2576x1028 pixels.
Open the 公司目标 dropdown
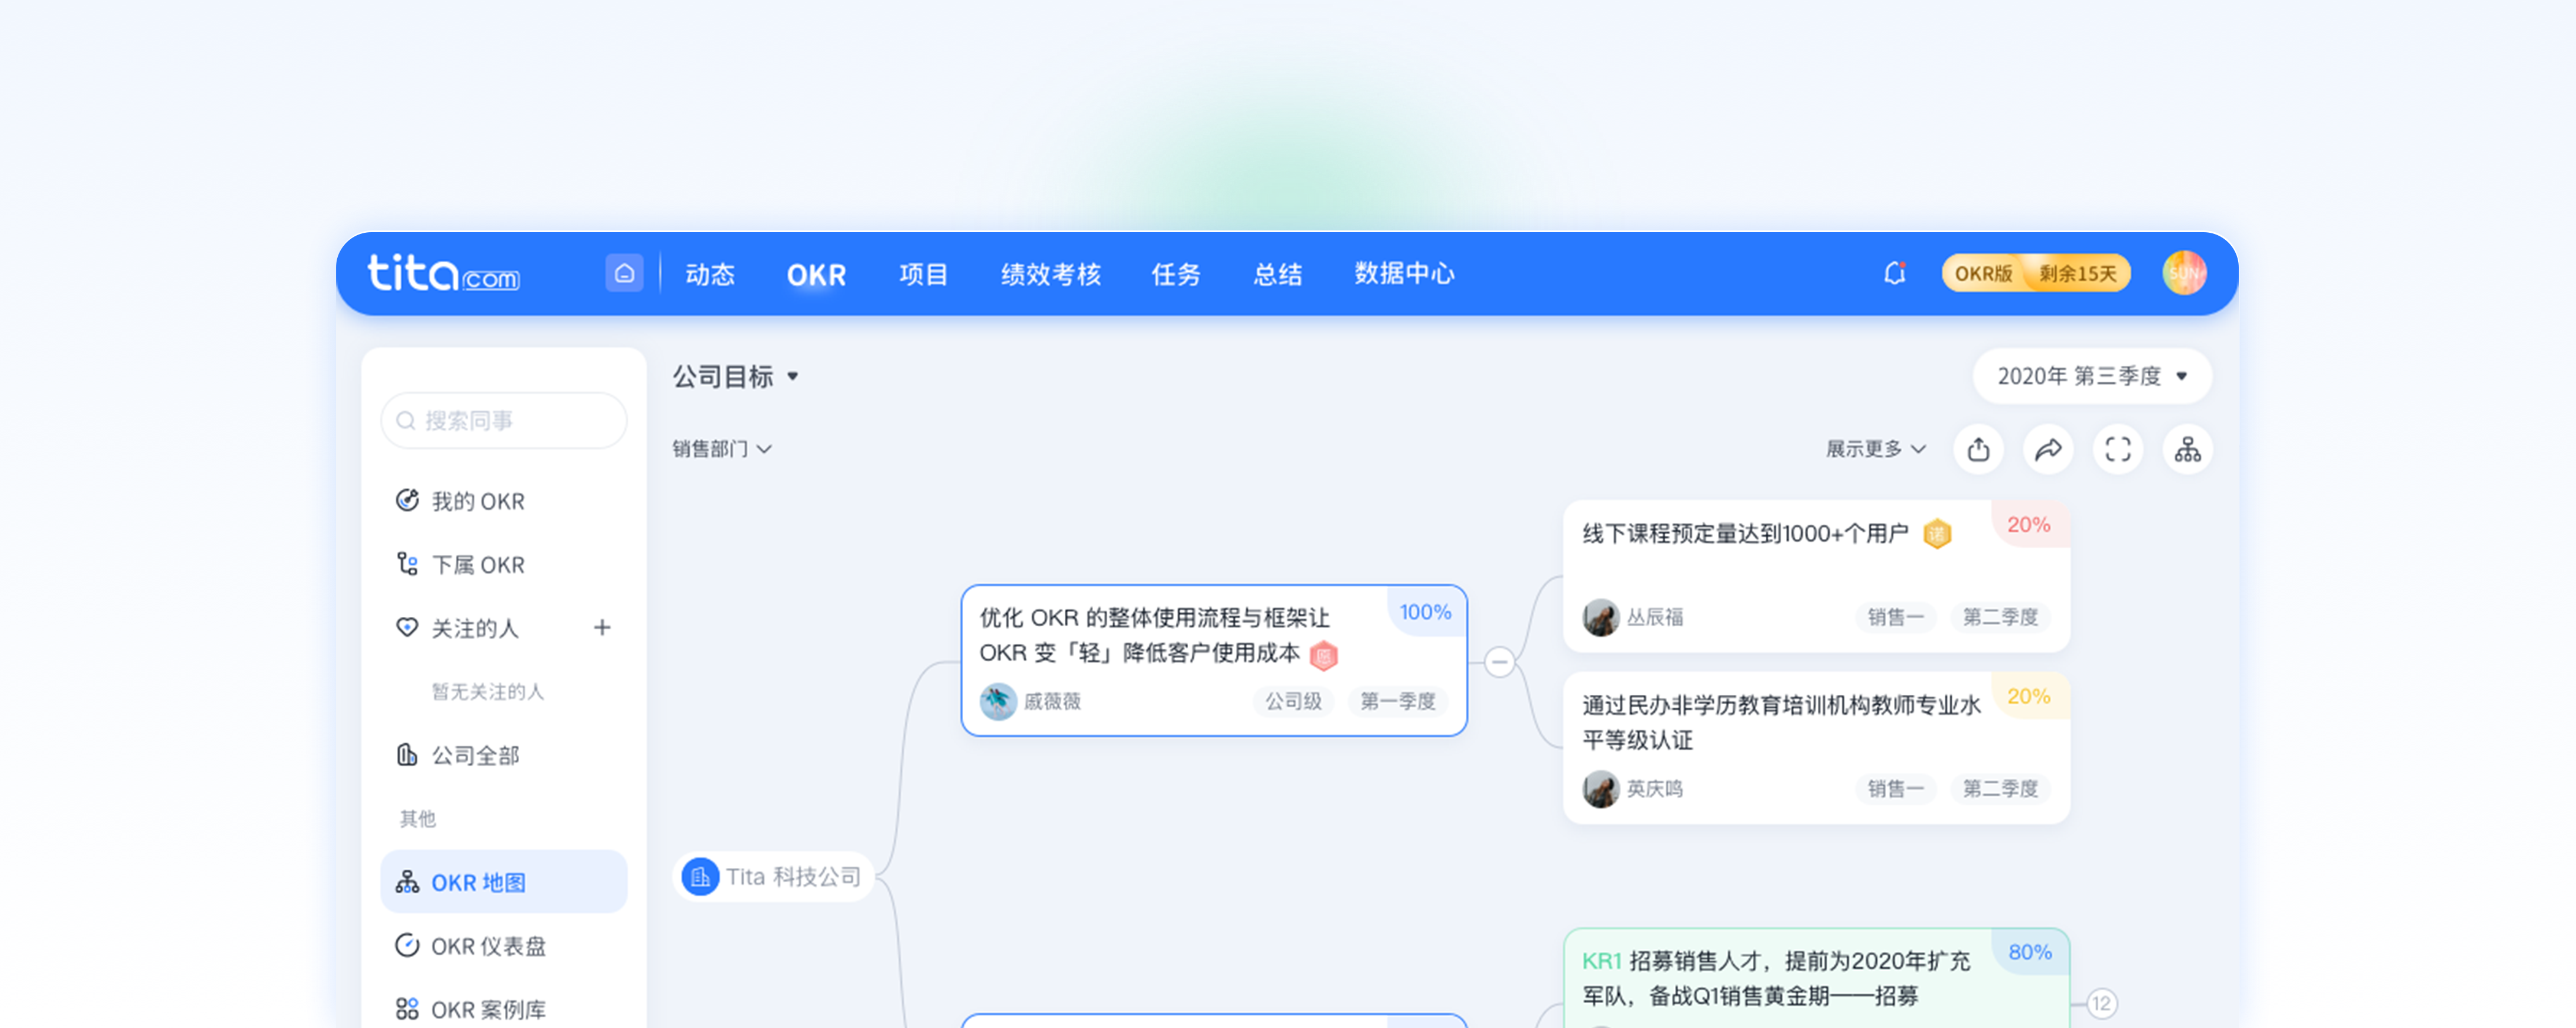[736, 377]
